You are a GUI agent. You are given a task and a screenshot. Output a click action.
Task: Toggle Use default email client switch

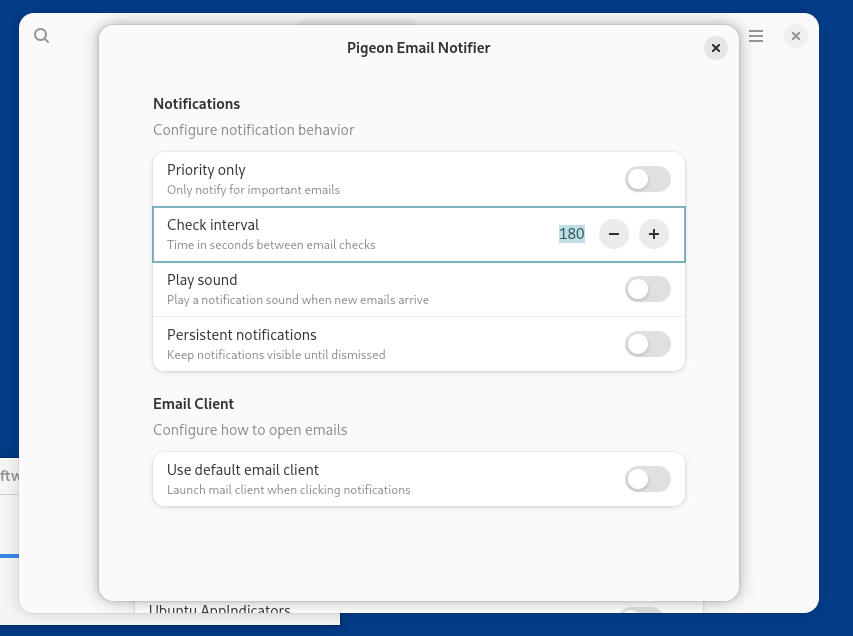pos(647,479)
